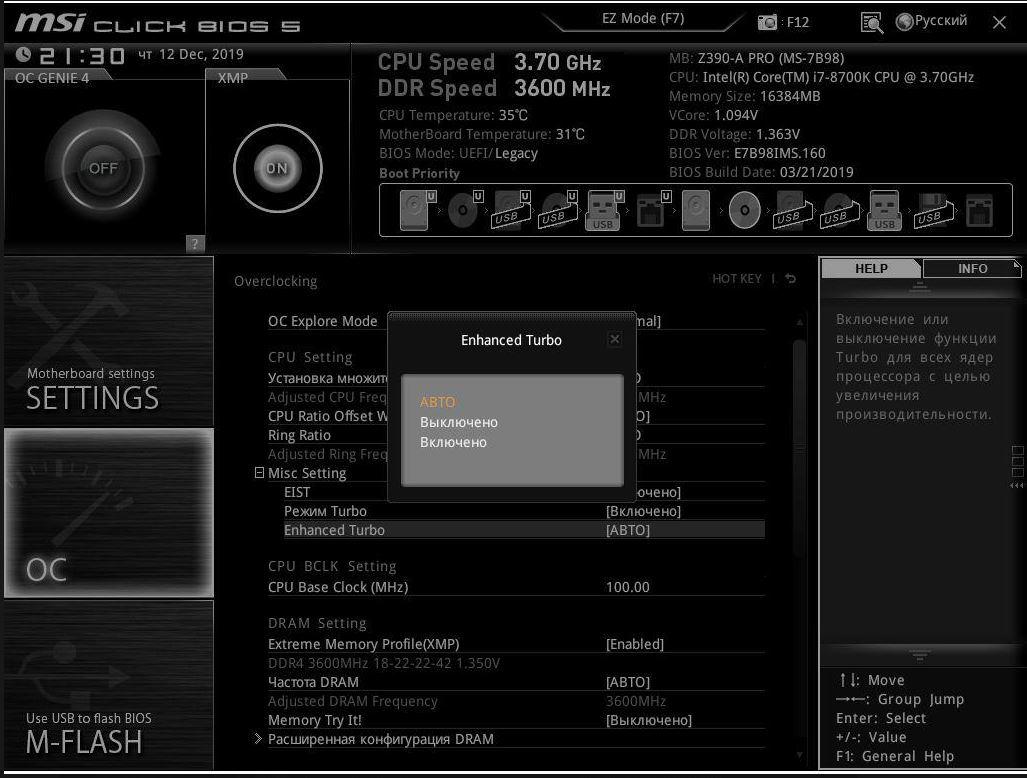
Task: Select the UEFI hard disk boot device icon
Action: tap(417, 210)
